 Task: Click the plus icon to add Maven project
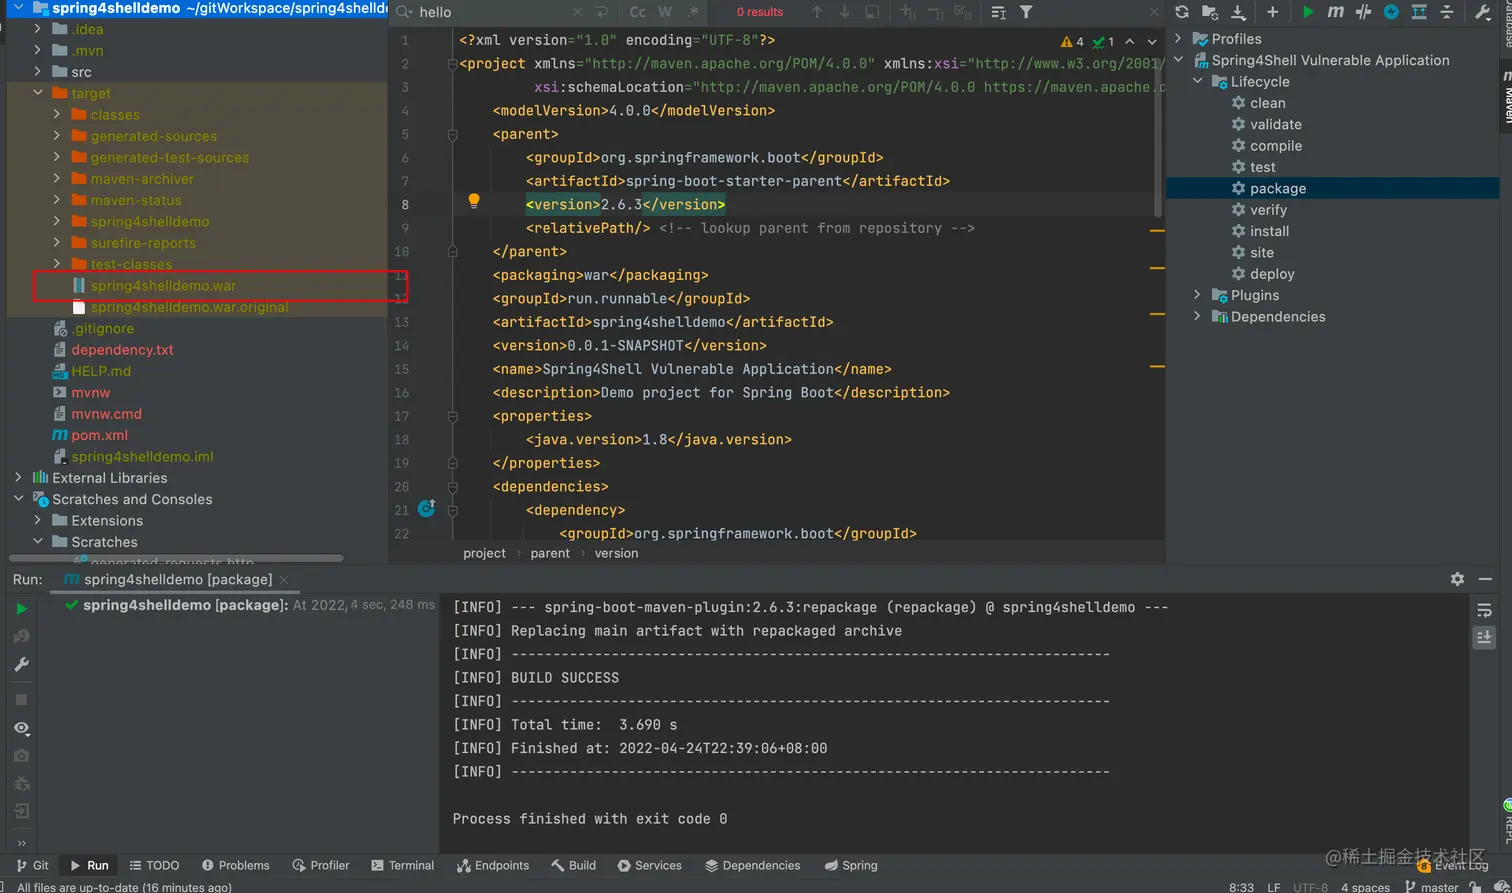tap(1272, 12)
